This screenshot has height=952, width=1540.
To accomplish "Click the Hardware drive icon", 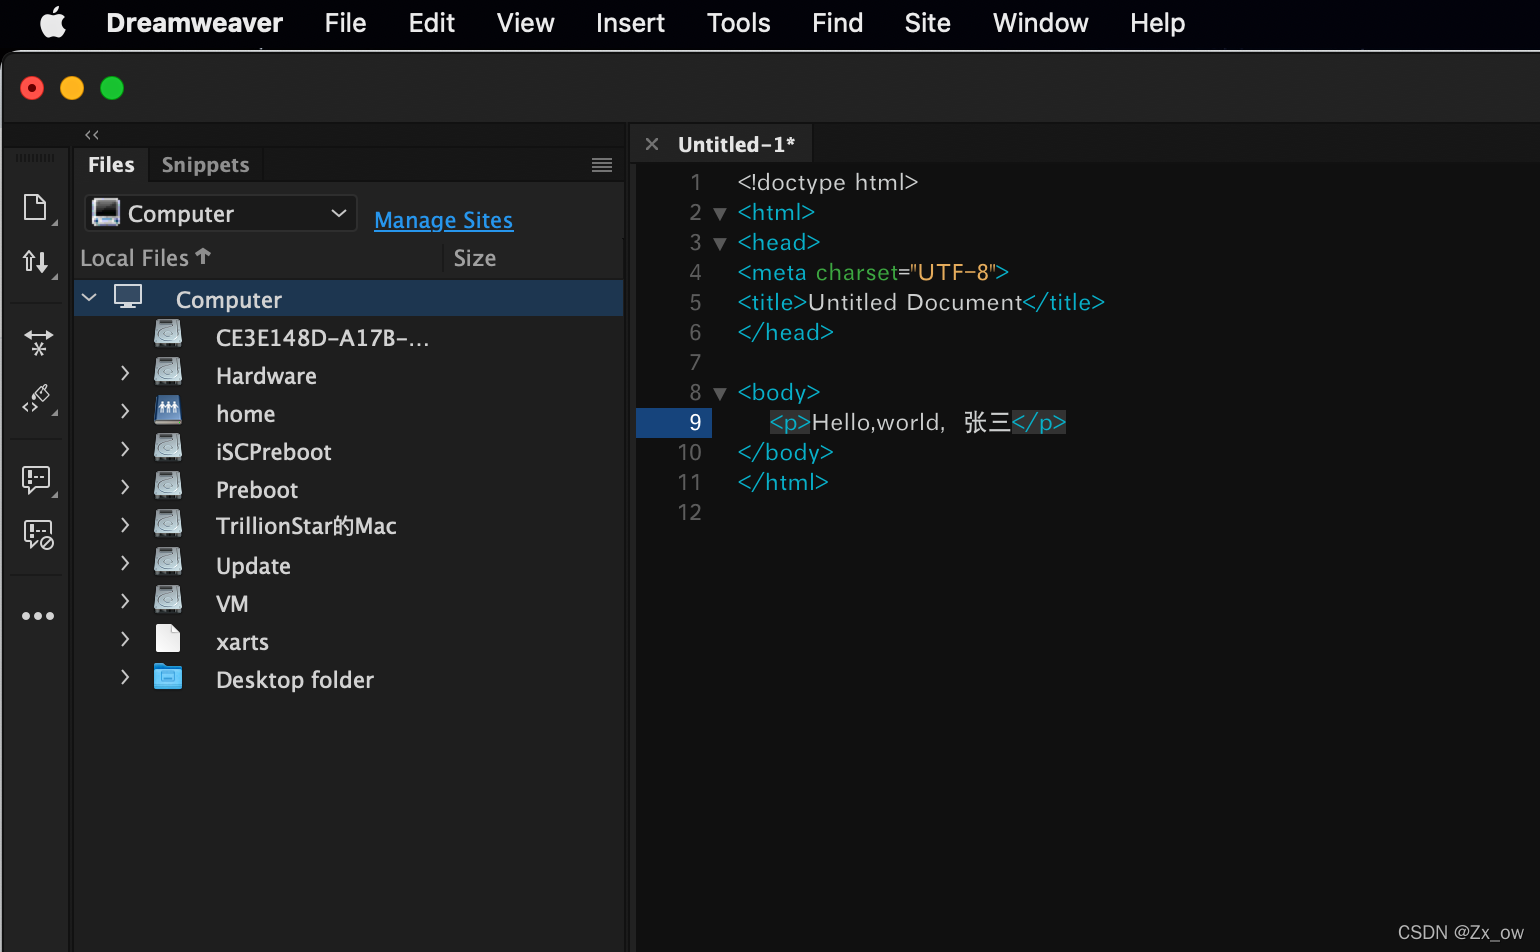I will pos(168,372).
